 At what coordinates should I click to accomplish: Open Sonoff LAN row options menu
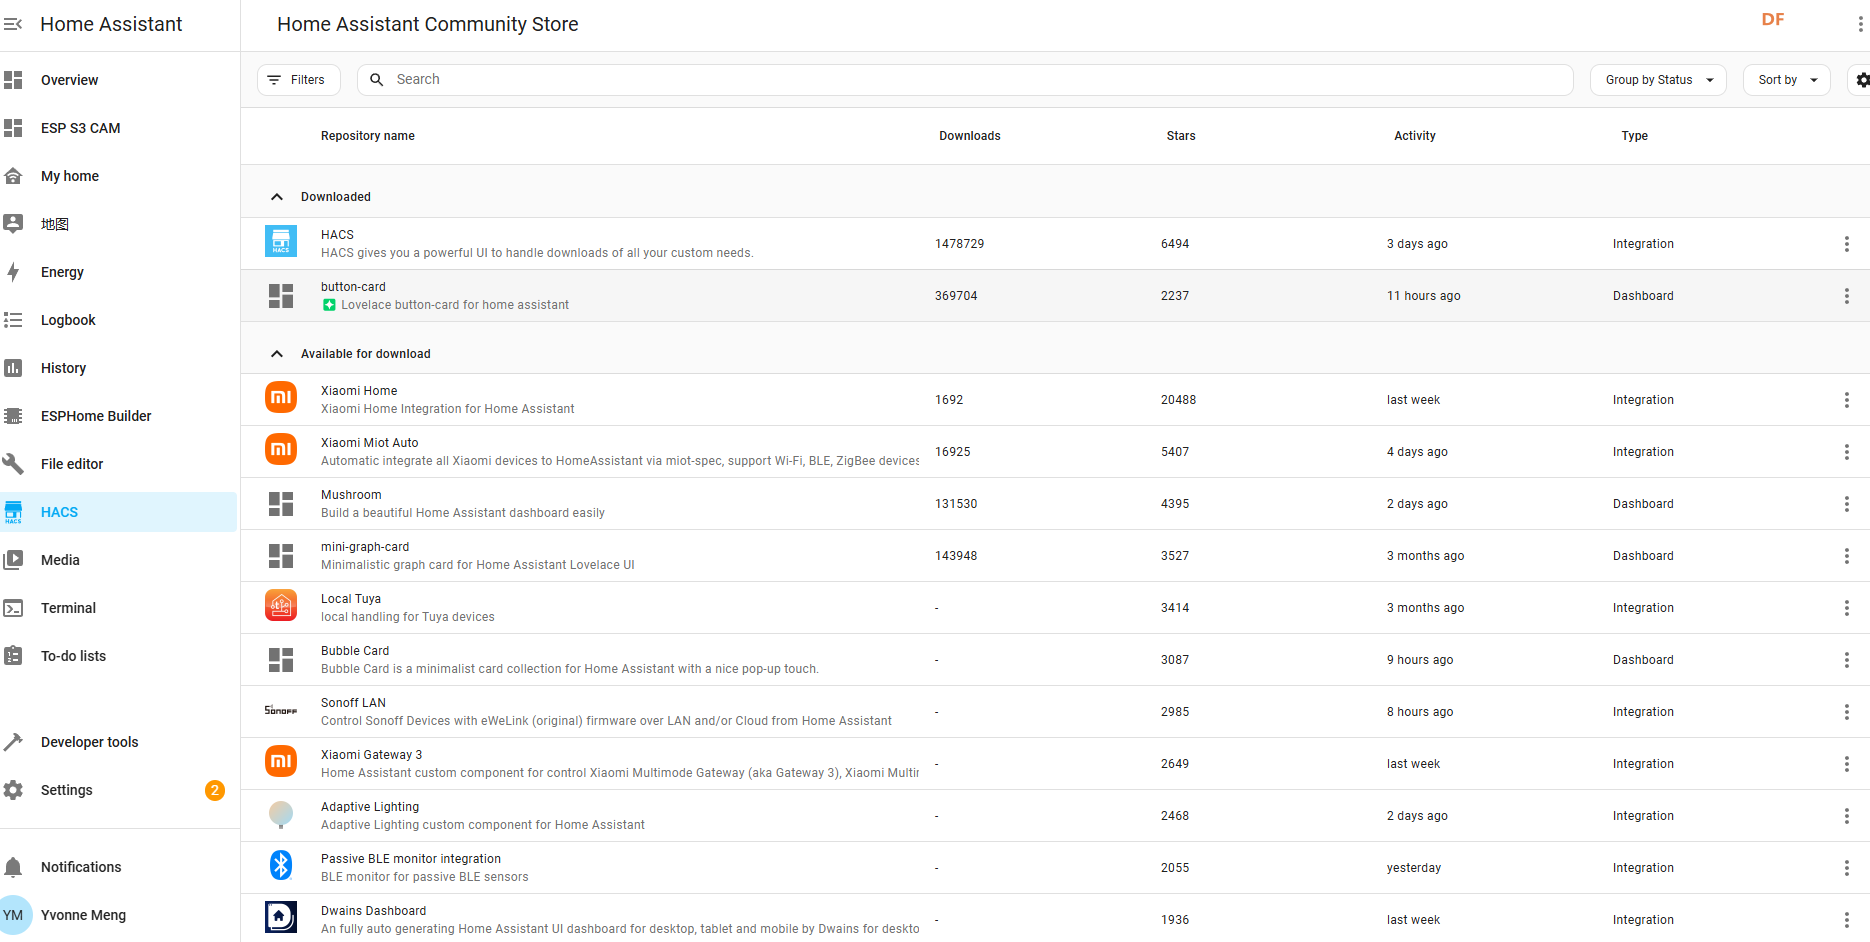(x=1846, y=712)
